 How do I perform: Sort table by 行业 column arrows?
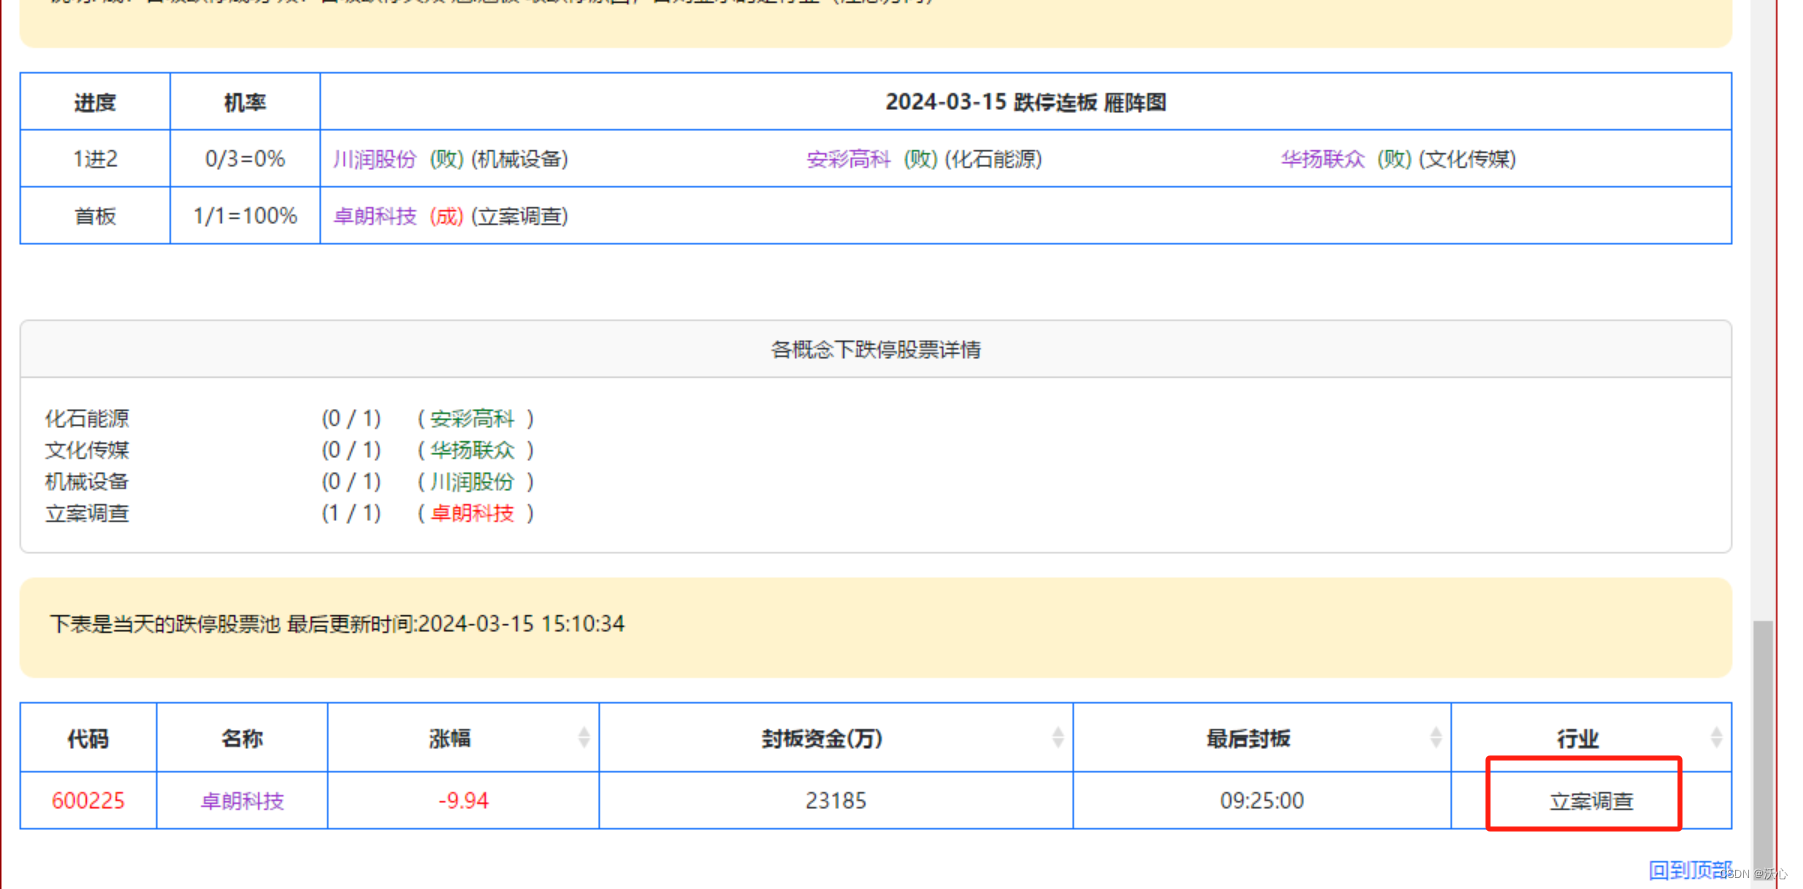click(1716, 738)
